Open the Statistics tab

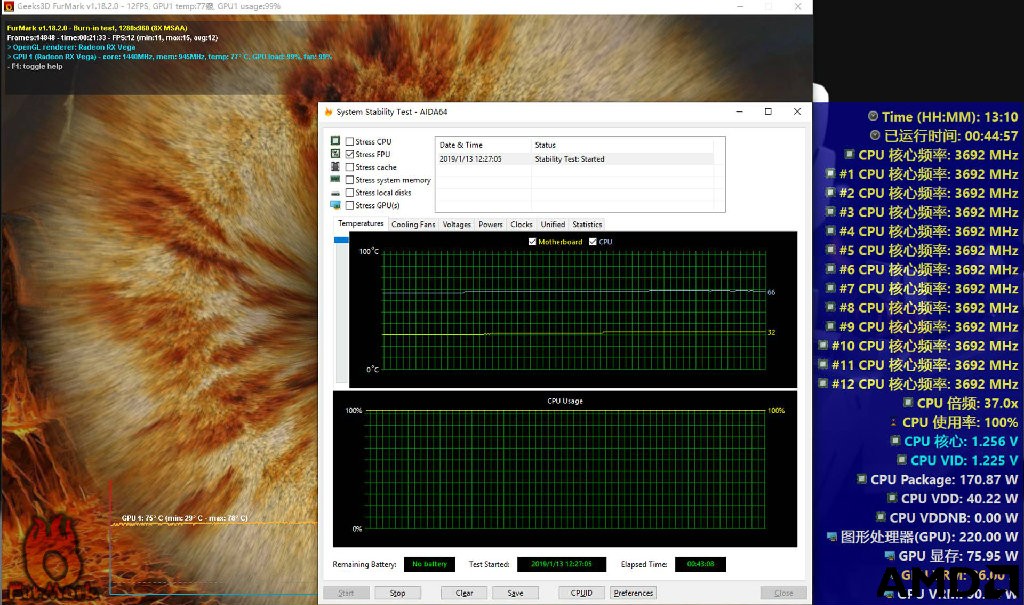point(587,224)
